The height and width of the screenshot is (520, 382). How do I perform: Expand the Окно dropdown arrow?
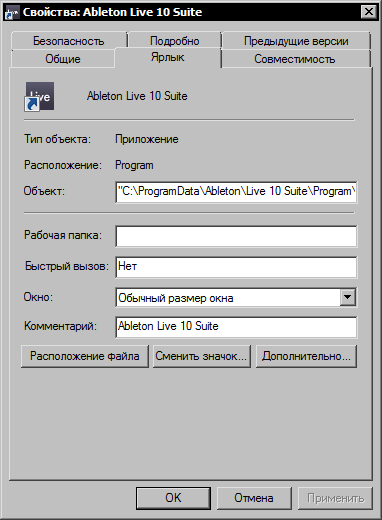(x=347, y=297)
